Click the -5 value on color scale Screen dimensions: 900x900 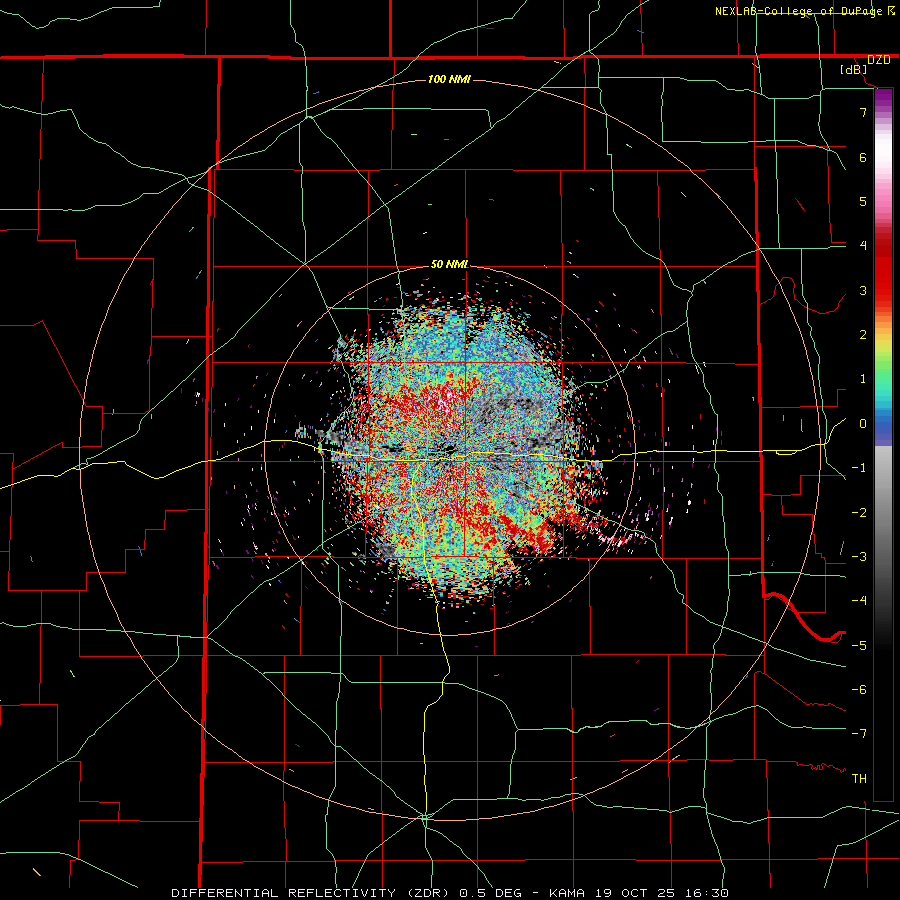tap(859, 645)
